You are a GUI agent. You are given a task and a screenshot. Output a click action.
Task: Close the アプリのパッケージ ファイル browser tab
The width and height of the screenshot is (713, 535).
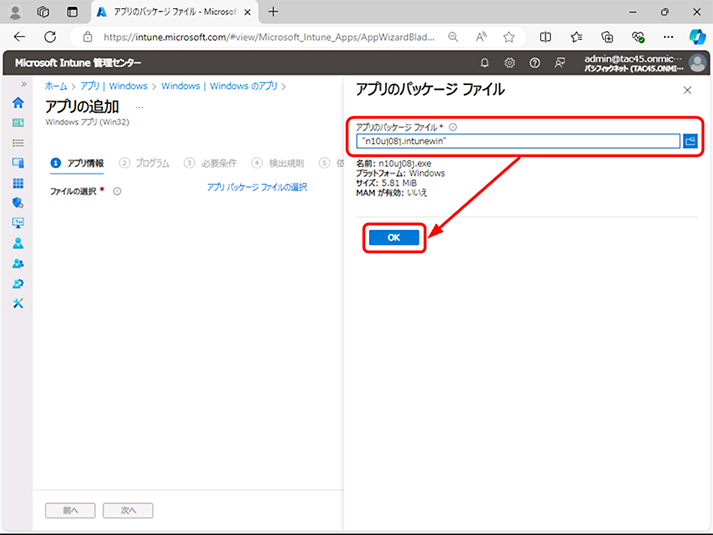(x=247, y=12)
